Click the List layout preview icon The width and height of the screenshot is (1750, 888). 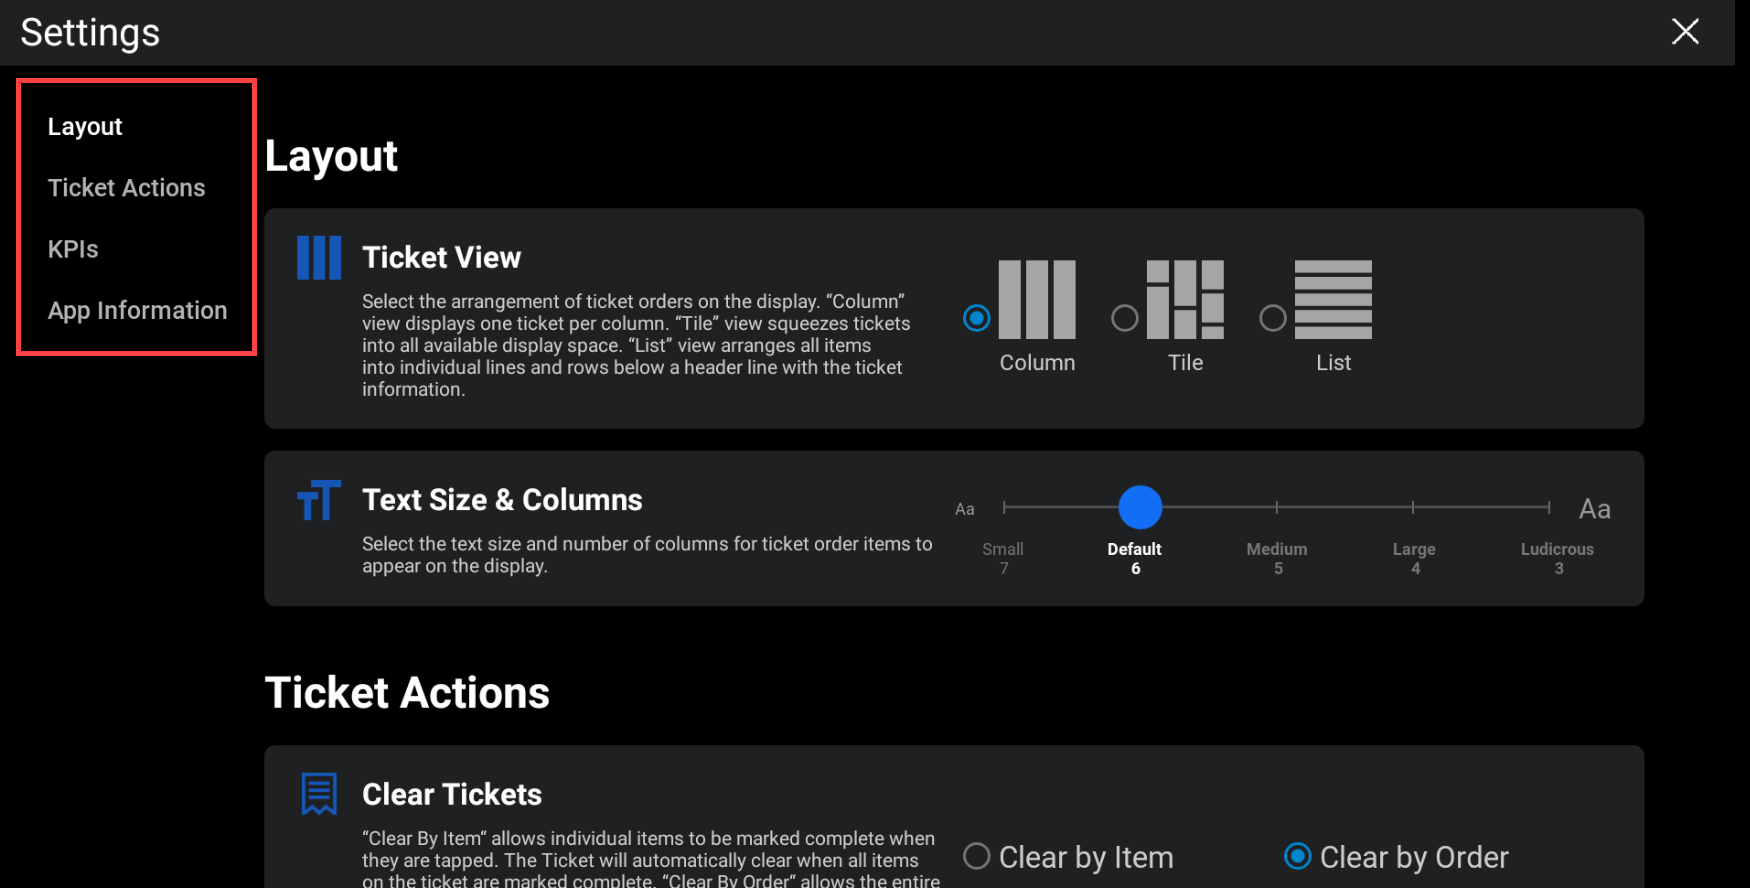tap(1333, 299)
